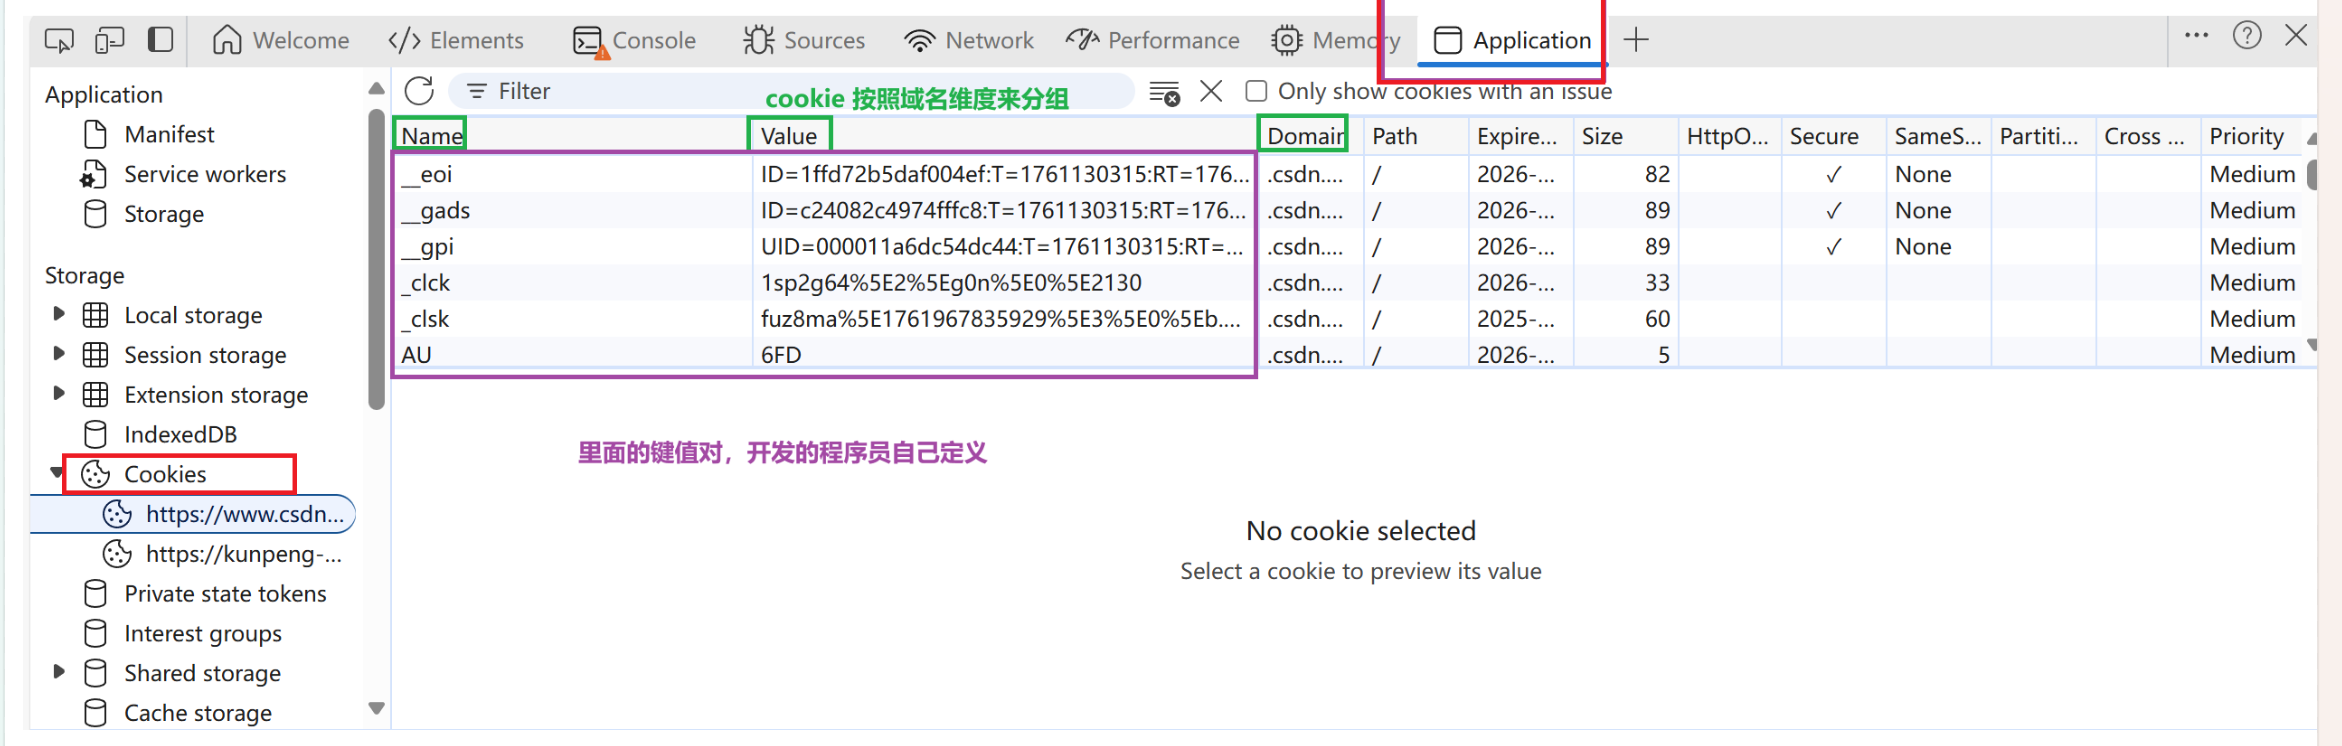Click the sidebar scroll down arrow

[376, 708]
